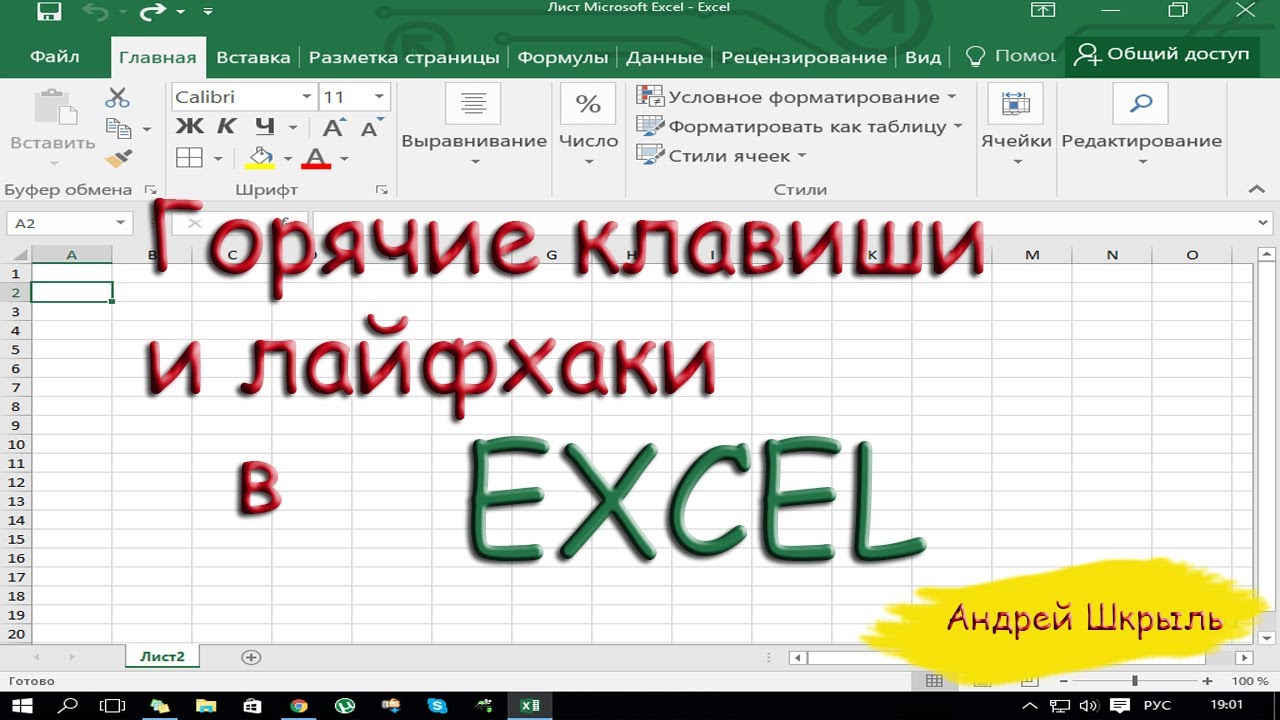
Task: Switch to the Разметка страницы tab
Action: 404,57
